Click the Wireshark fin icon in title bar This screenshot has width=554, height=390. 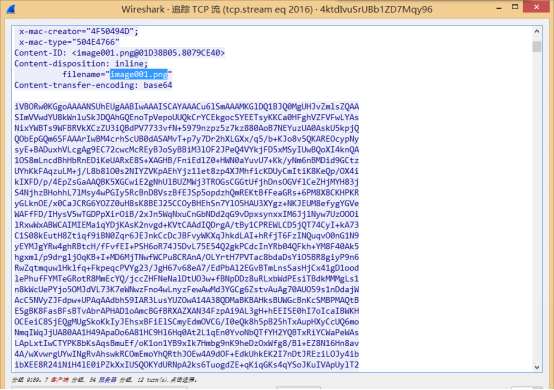(x=11, y=9)
